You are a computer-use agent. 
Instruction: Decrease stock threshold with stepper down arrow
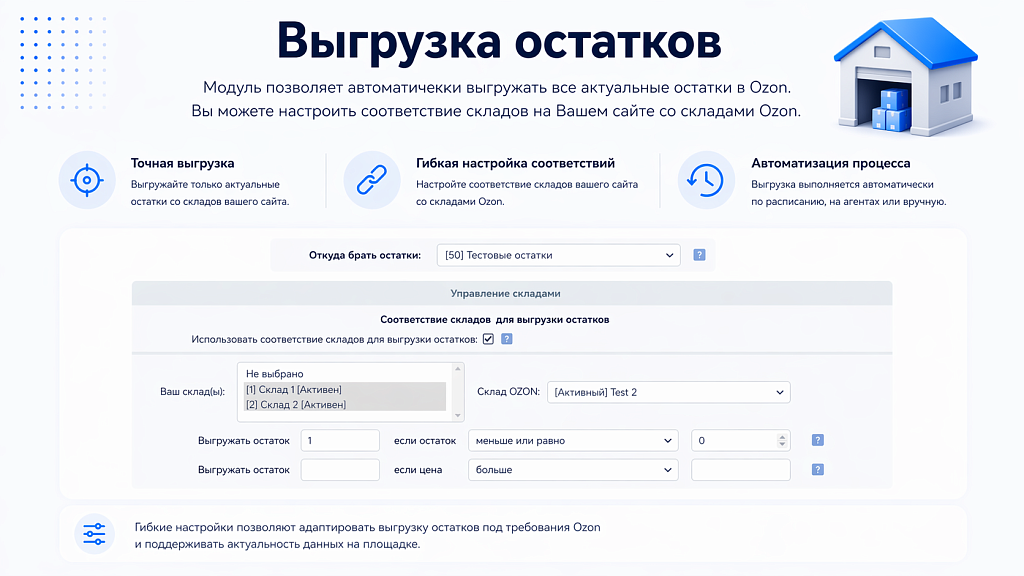[x=782, y=444]
